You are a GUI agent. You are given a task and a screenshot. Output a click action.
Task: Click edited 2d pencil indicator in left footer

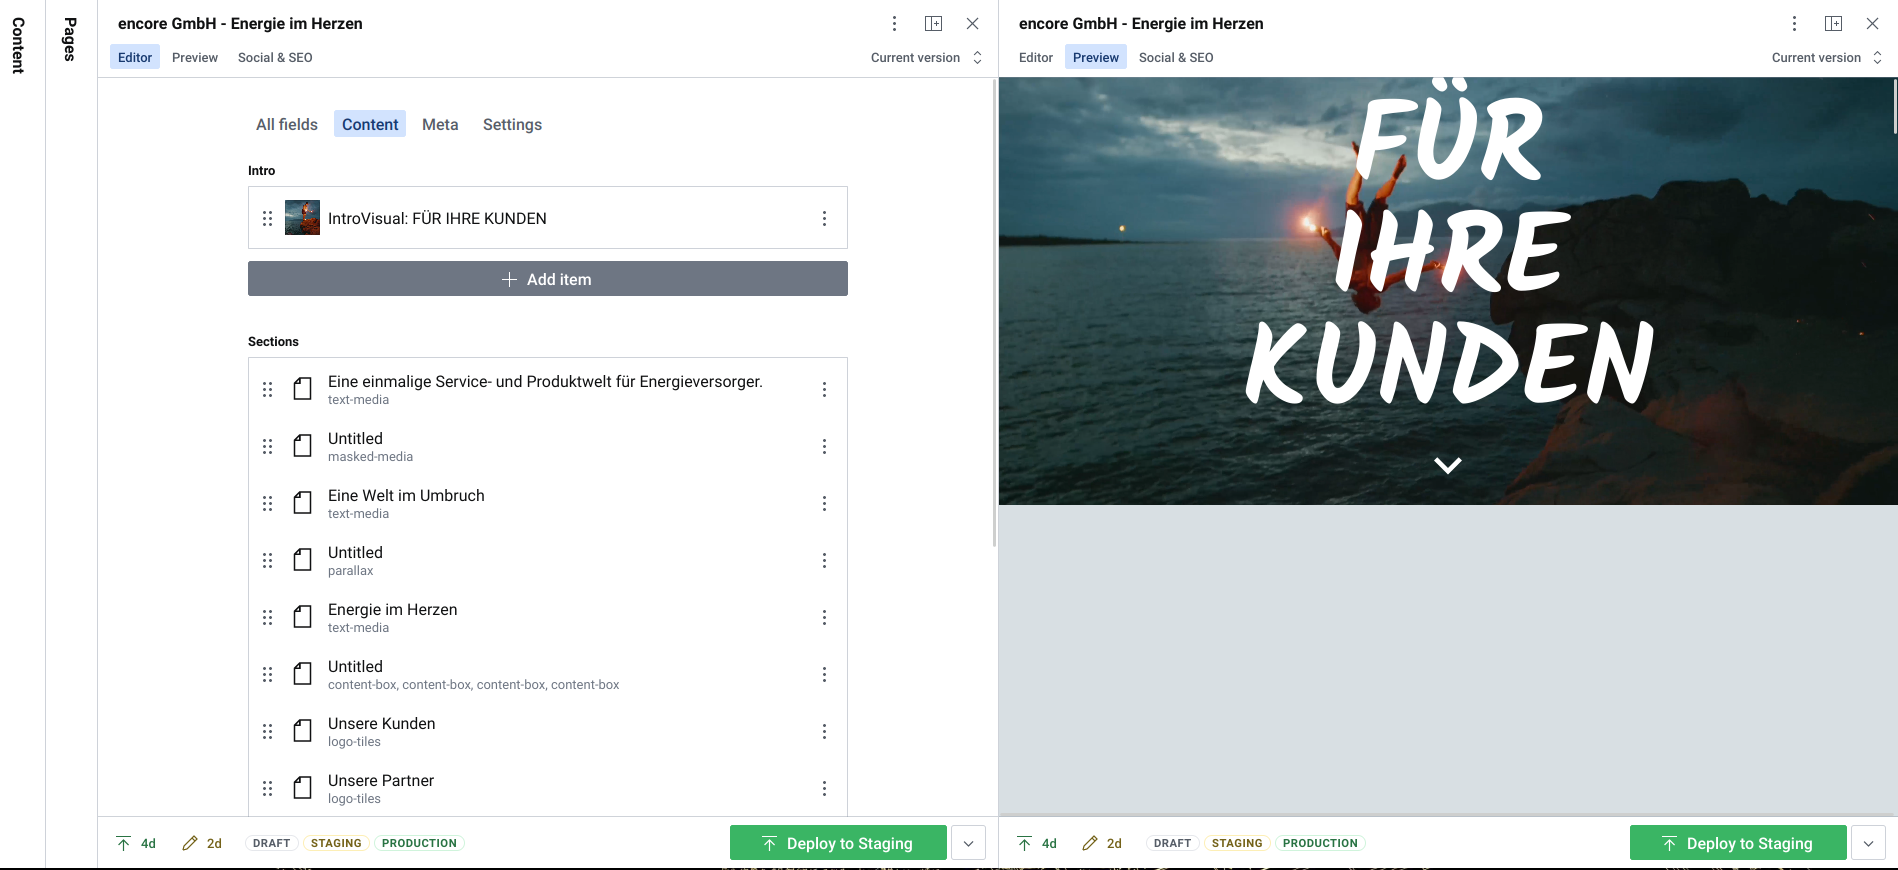(202, 843)
